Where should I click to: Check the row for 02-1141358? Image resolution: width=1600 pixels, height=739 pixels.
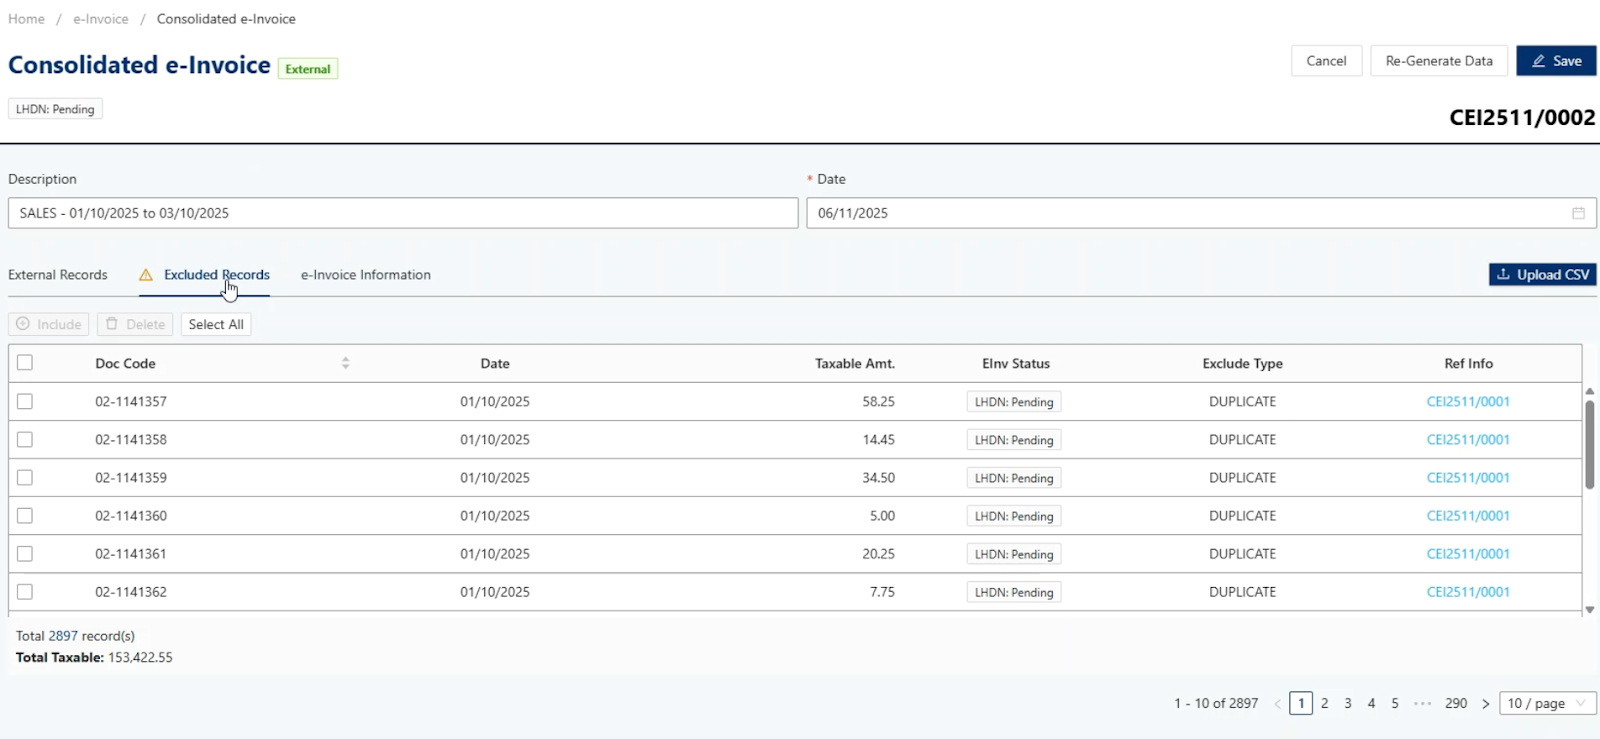point(25,439)
